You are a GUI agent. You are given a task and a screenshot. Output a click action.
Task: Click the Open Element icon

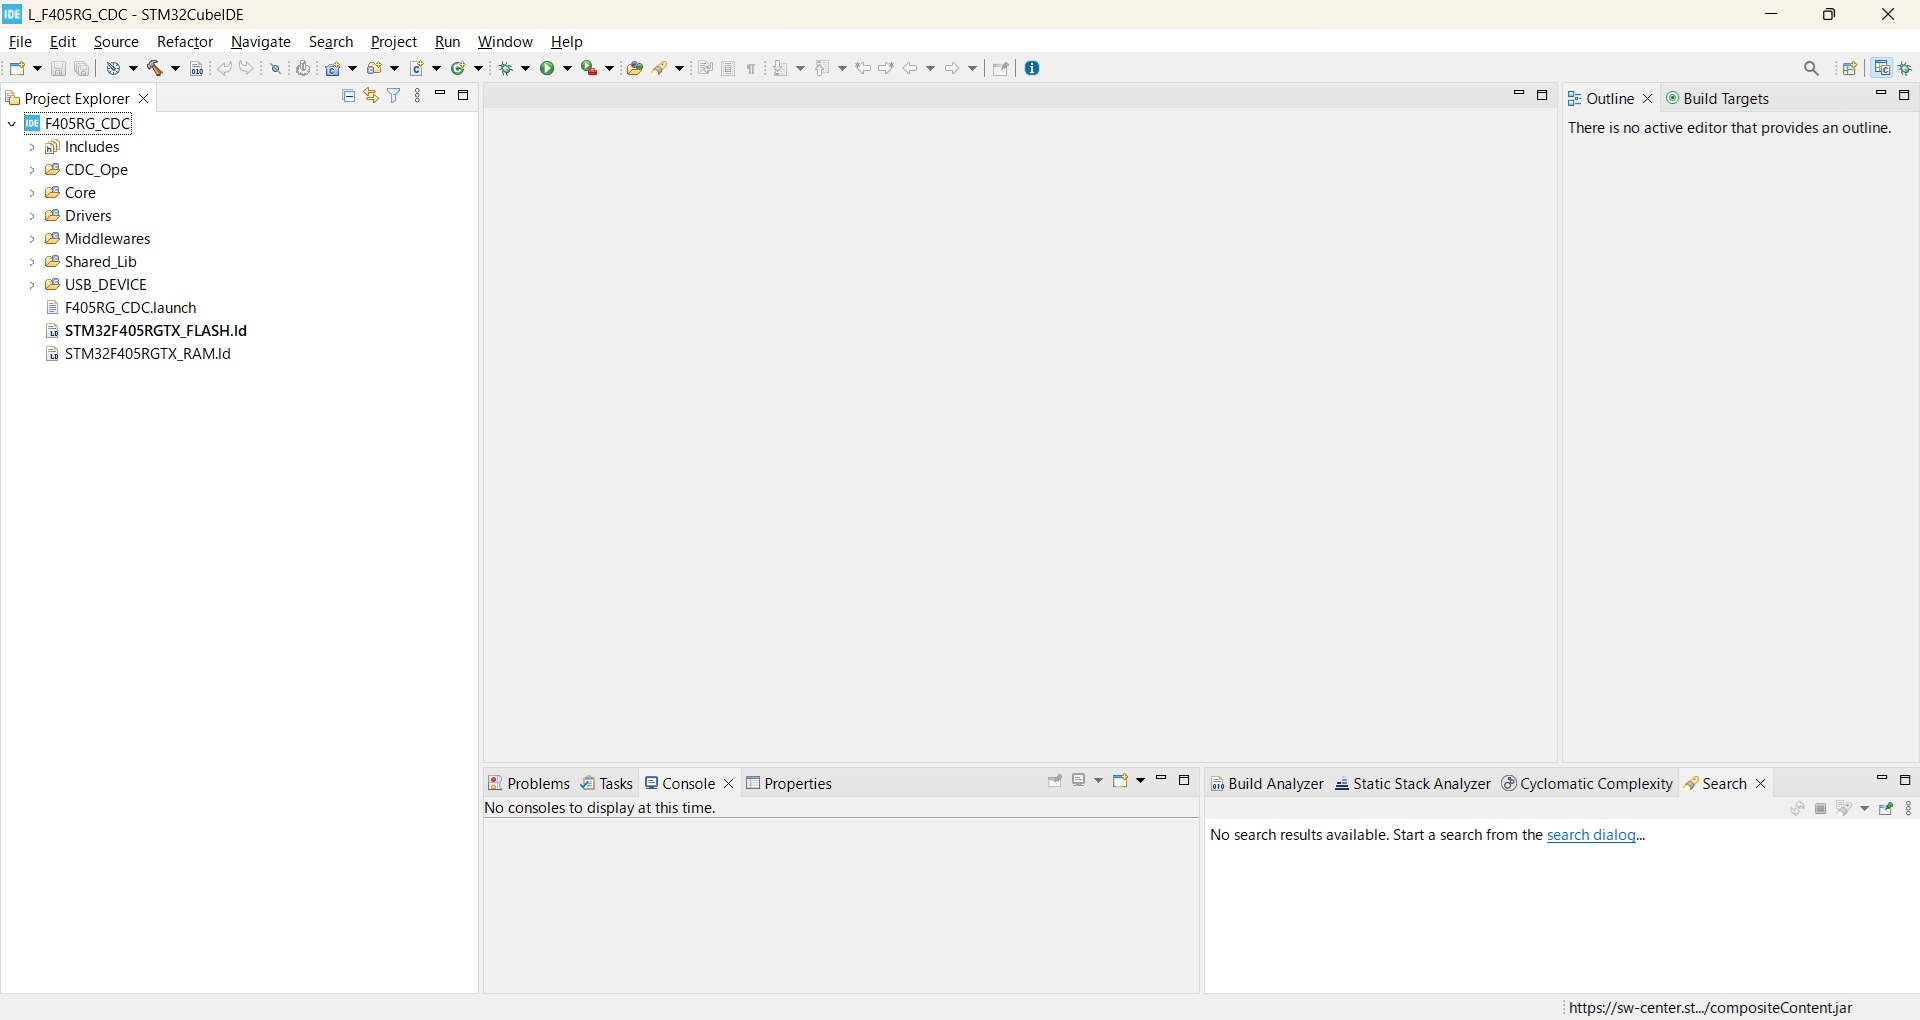[x=635, y=69]
